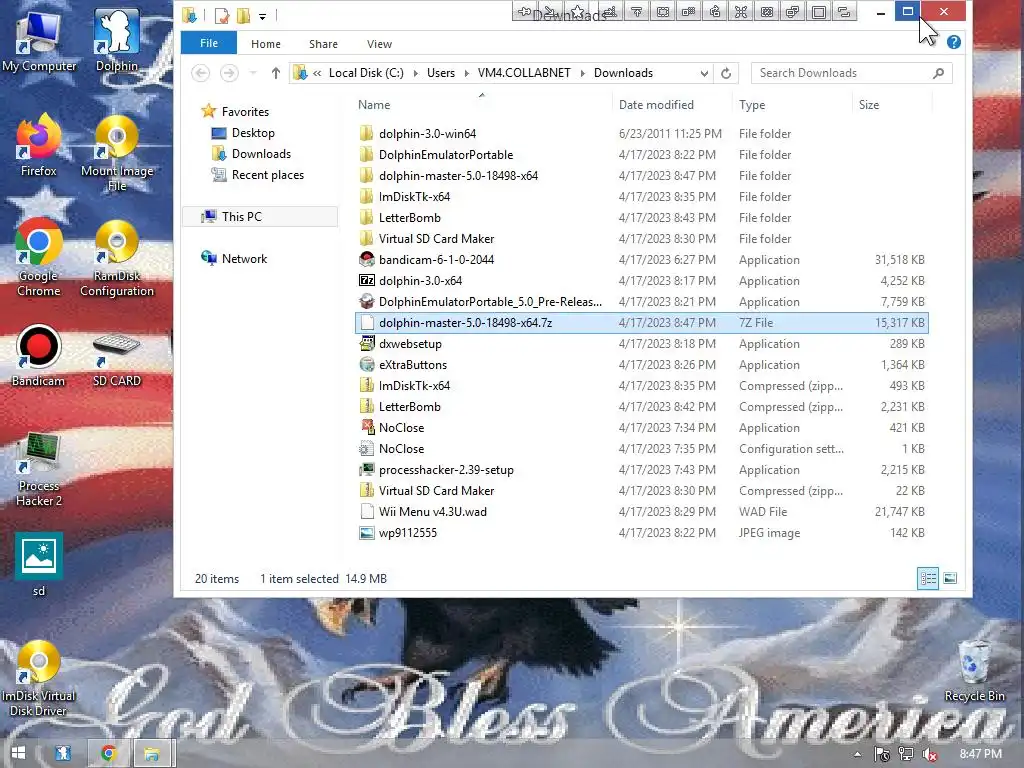The width and height of the screenshot is (1024, 768).
Task: Click into the Search Downloads field
Action: 842,73
